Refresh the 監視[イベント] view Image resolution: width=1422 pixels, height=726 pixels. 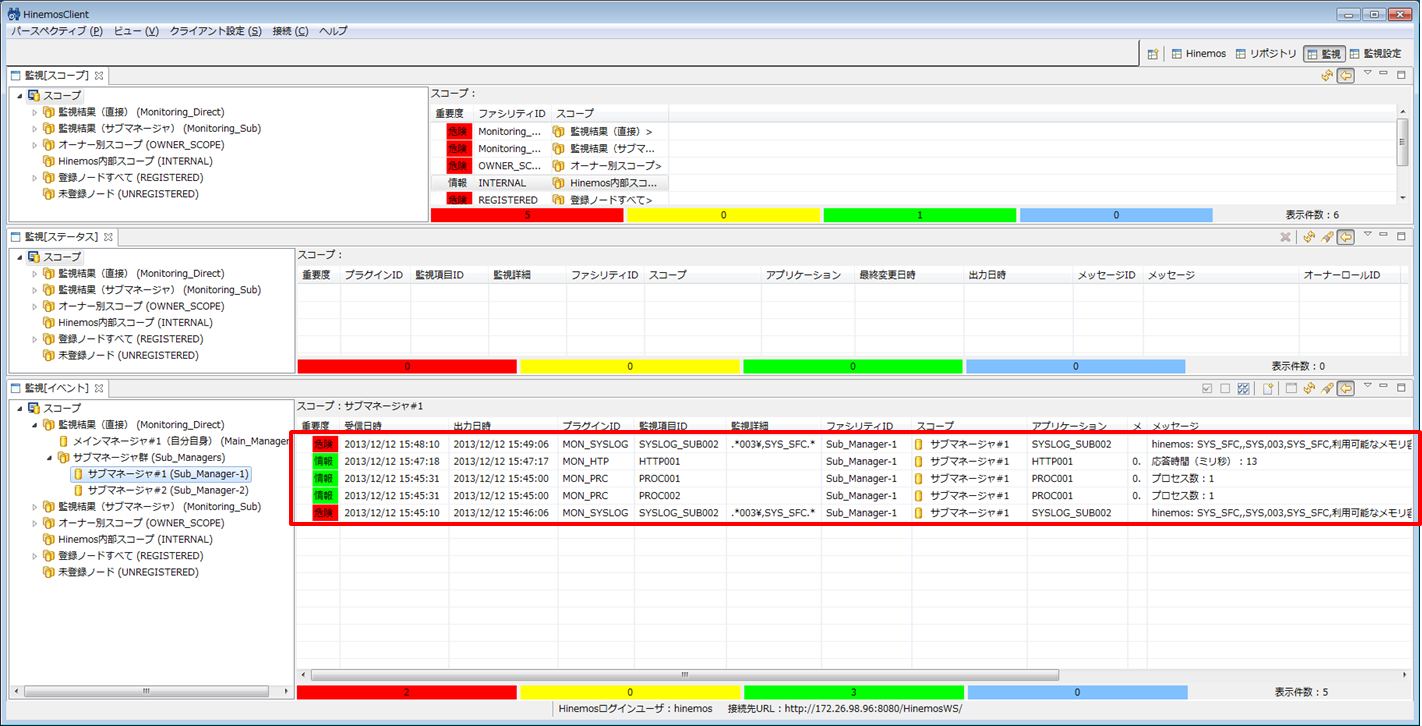(1308, 388)
